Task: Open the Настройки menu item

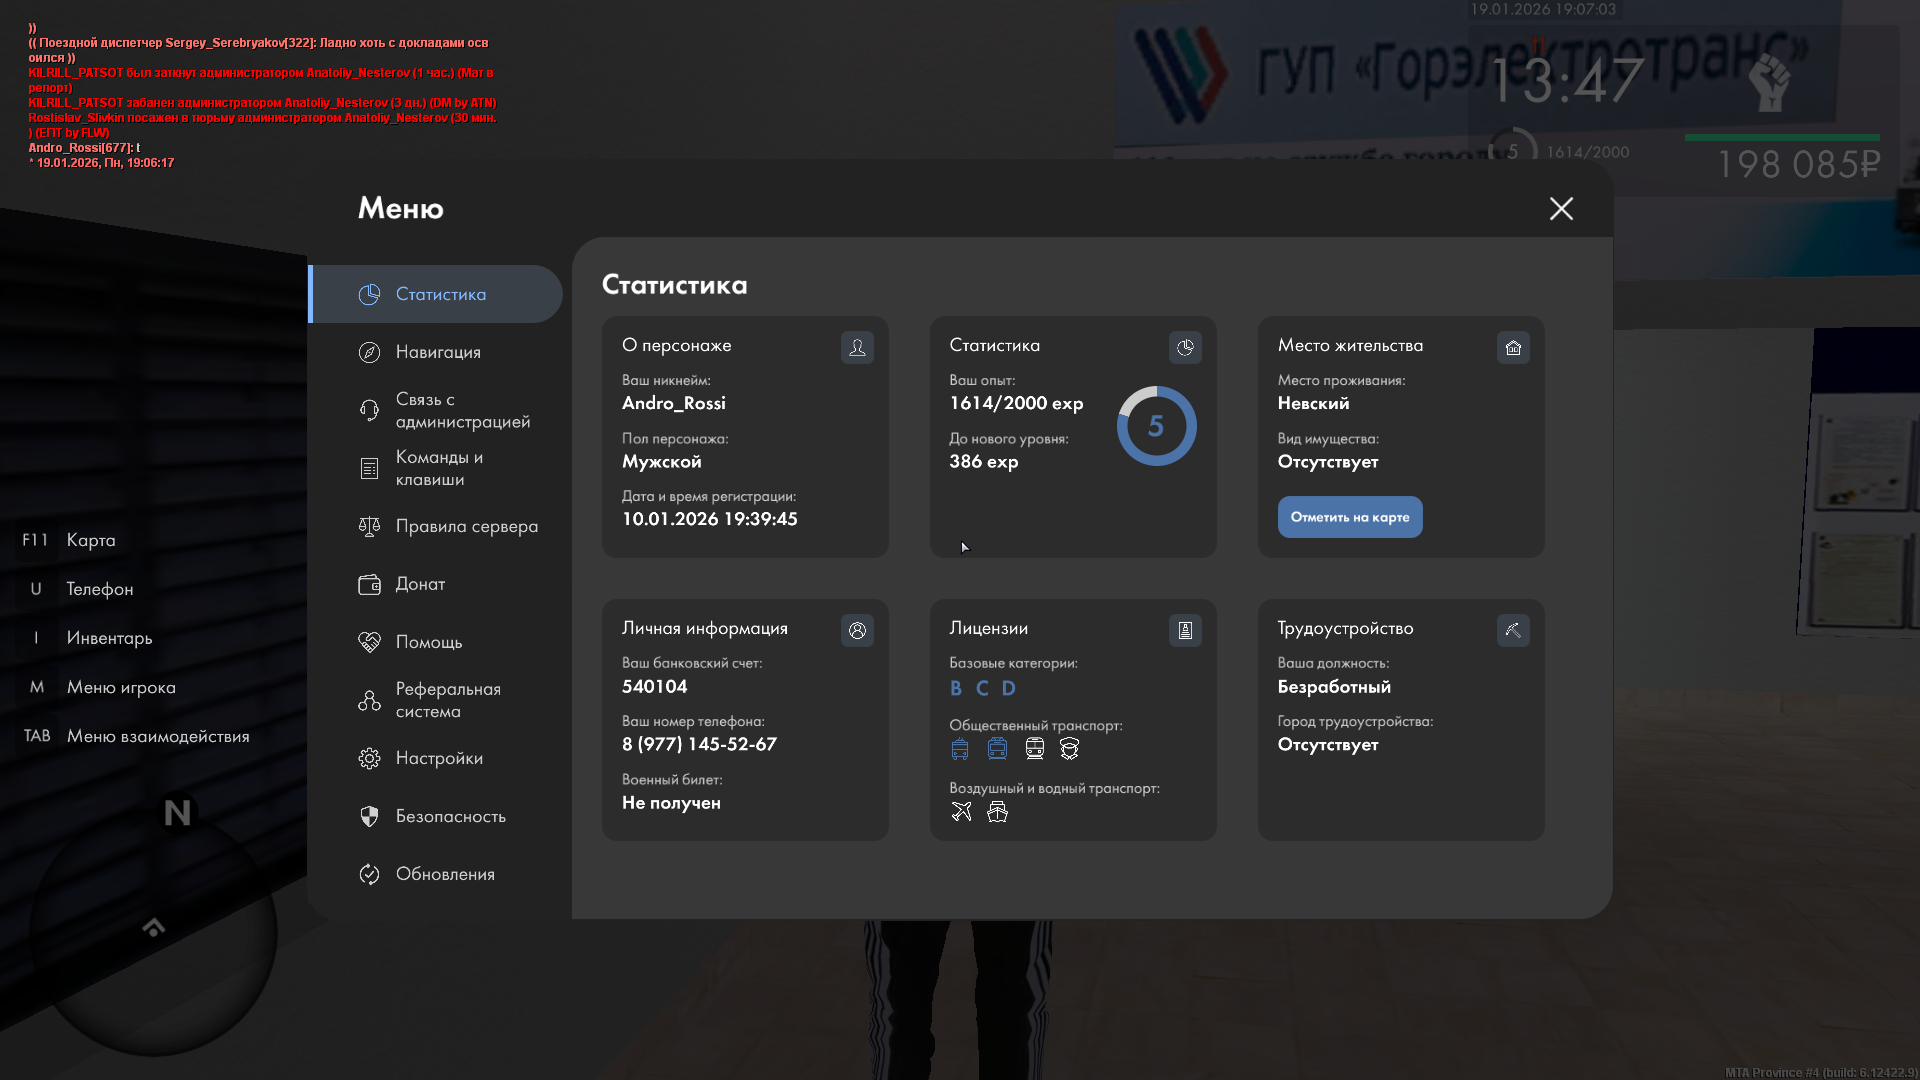Action: [x=439, y=758]
